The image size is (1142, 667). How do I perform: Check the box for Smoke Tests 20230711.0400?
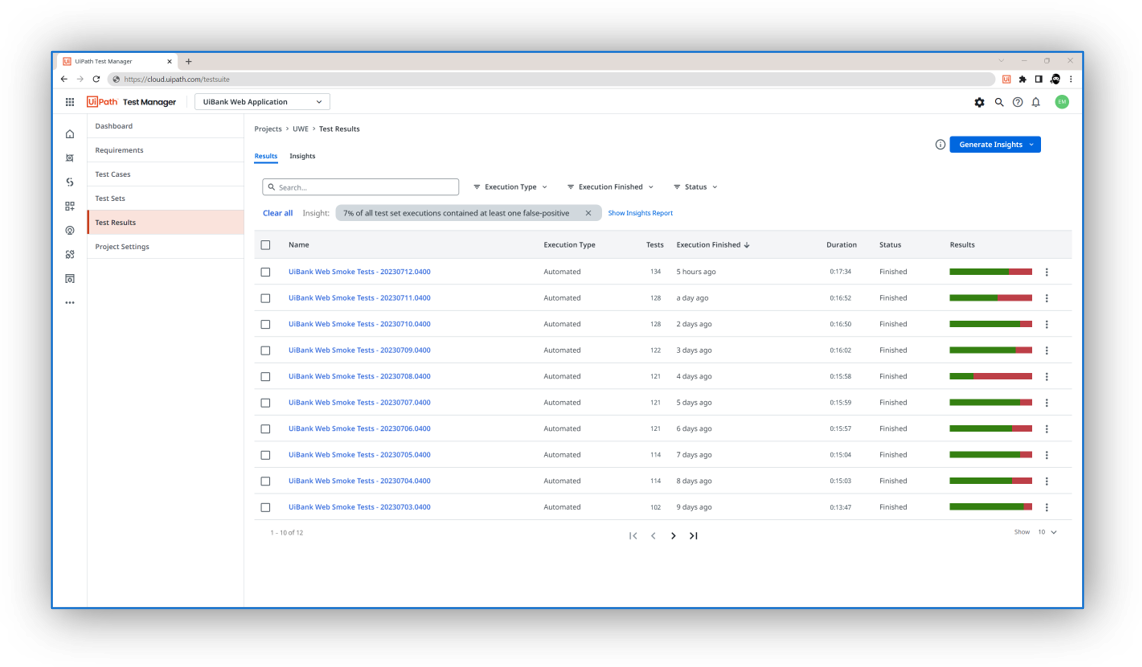(x=266, y=299)
